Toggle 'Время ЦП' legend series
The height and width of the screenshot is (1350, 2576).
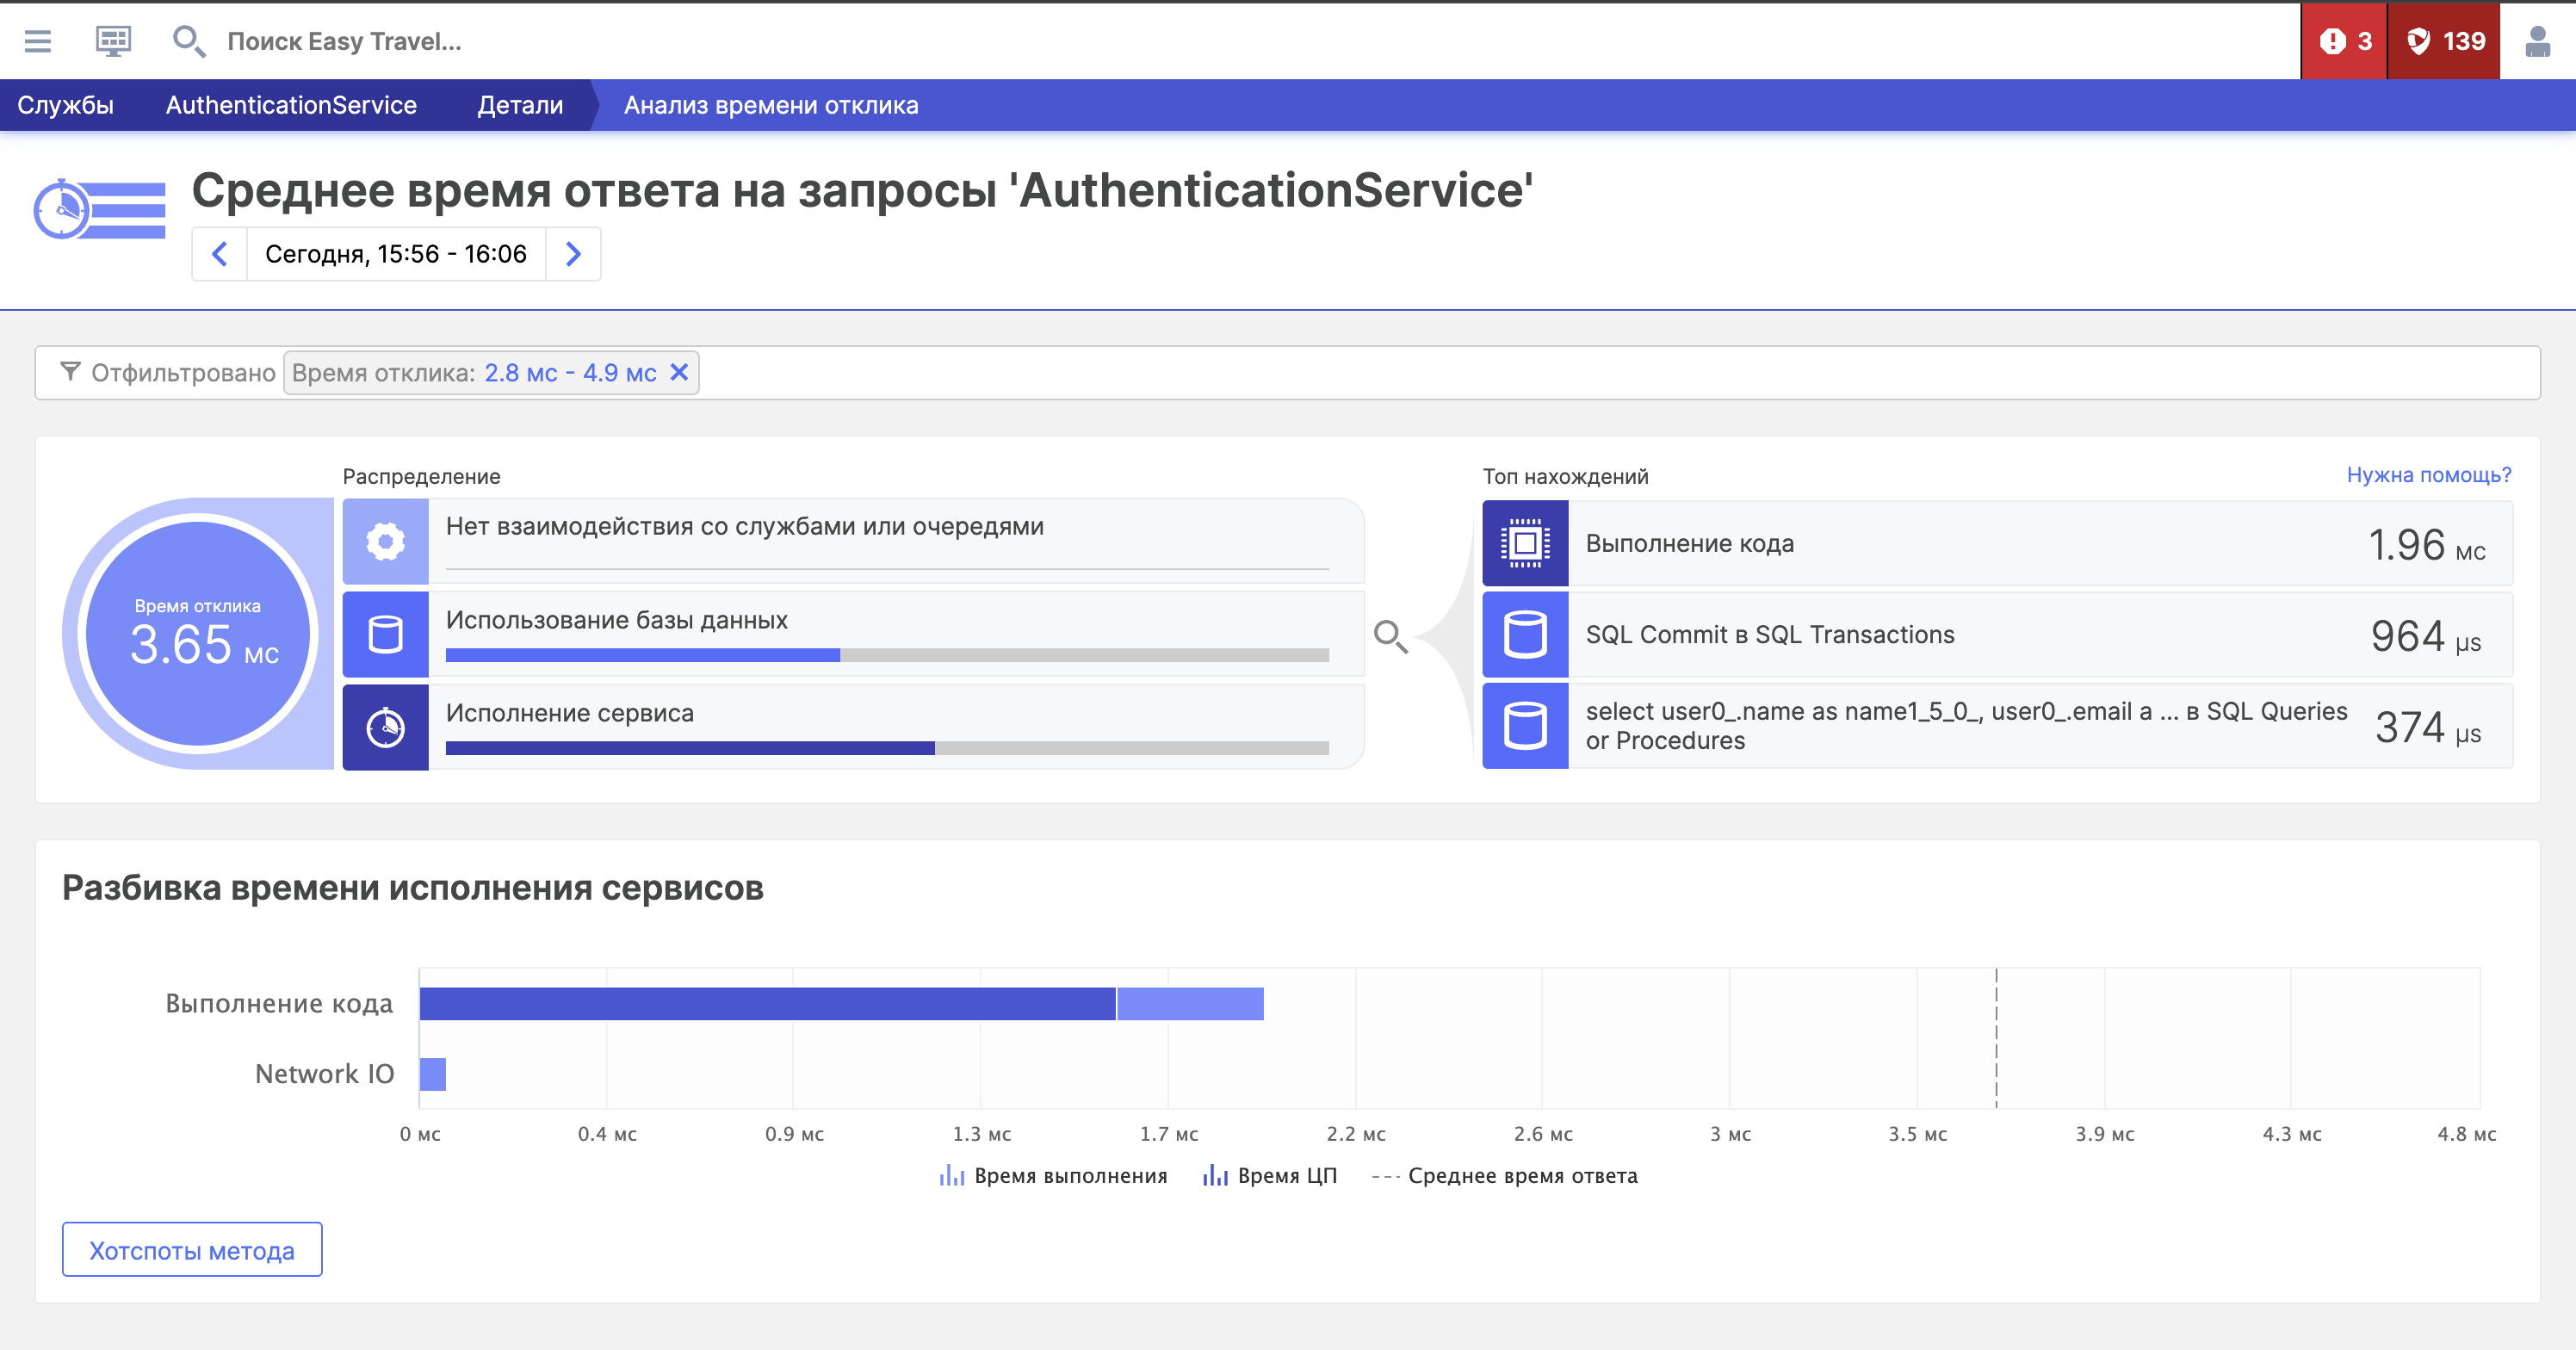pos(1270,1176)
